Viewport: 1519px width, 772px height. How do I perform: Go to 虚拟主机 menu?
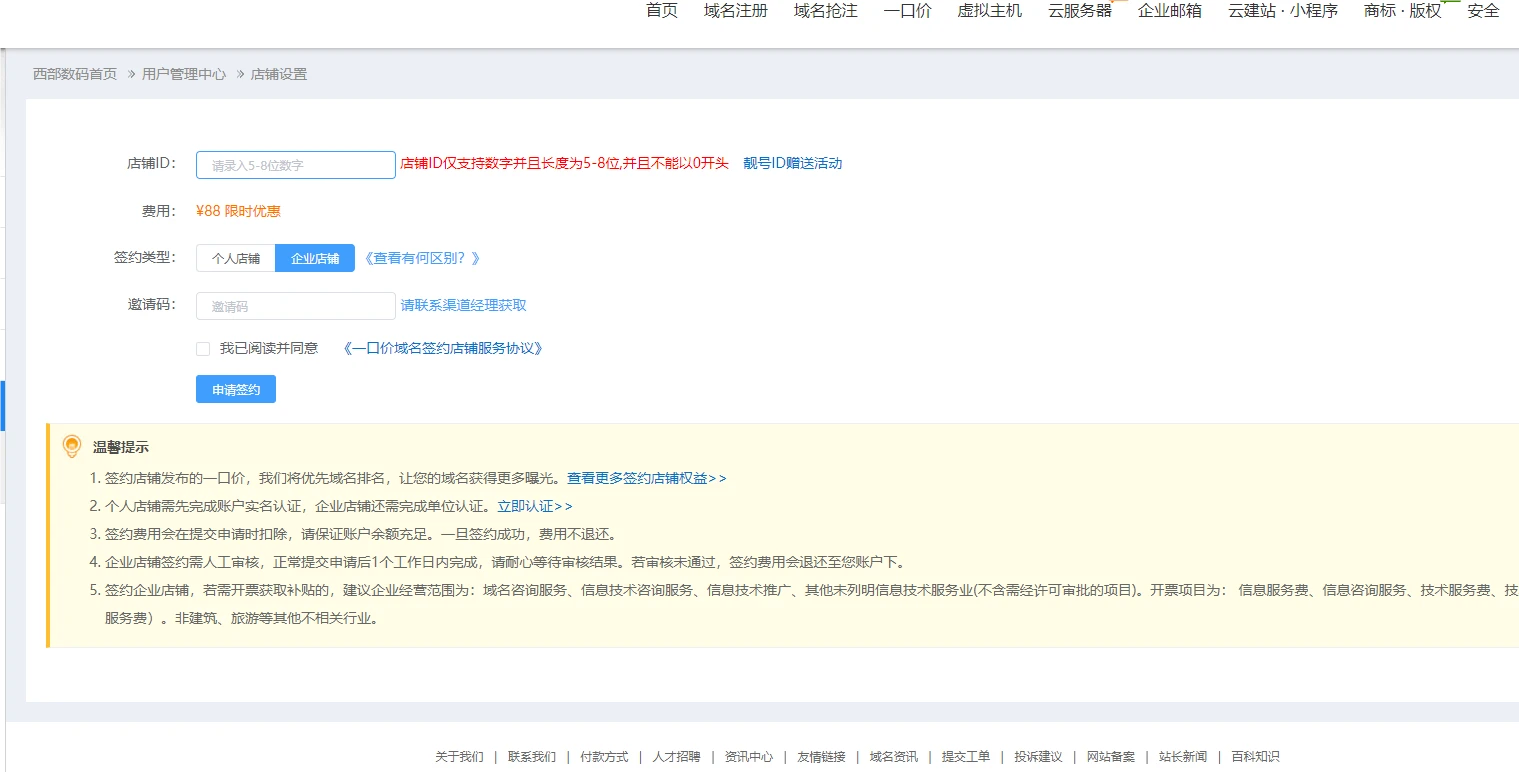pos(989,11)
